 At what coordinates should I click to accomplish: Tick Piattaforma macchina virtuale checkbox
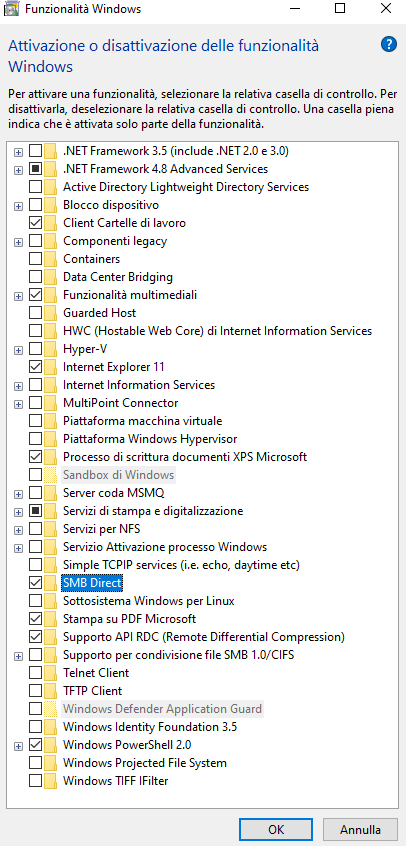35,421
